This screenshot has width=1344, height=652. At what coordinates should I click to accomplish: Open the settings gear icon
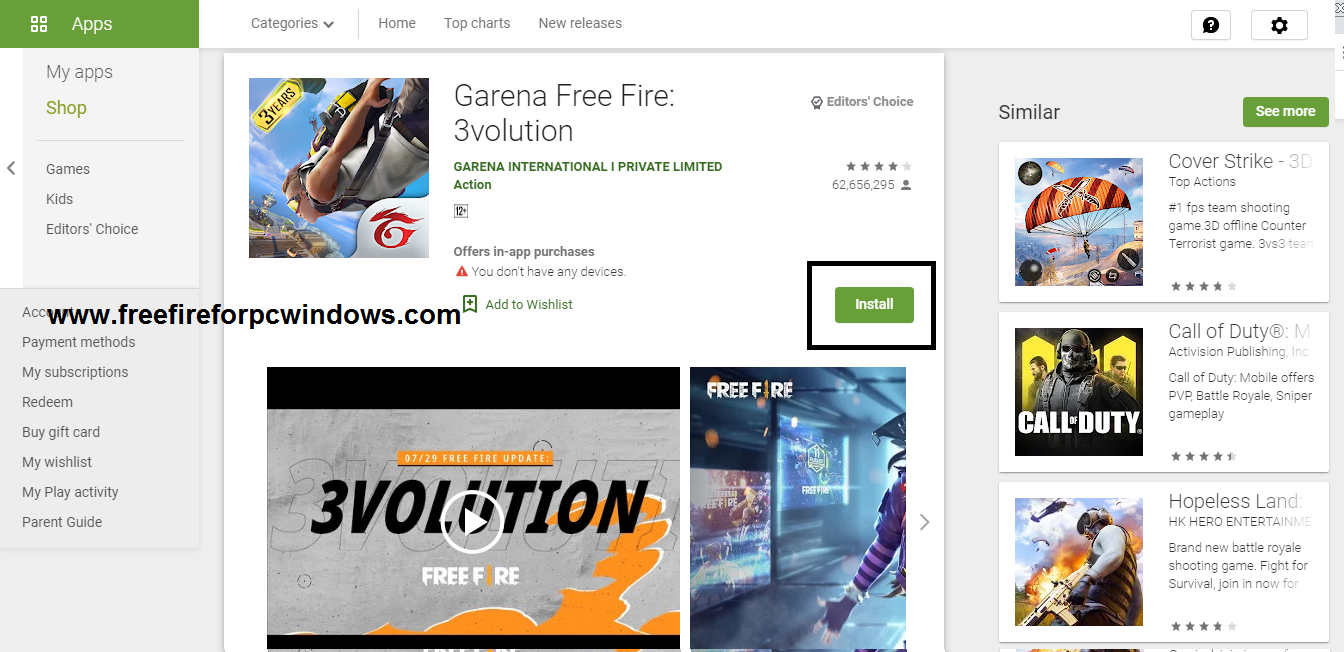[x=1279, y=25]
